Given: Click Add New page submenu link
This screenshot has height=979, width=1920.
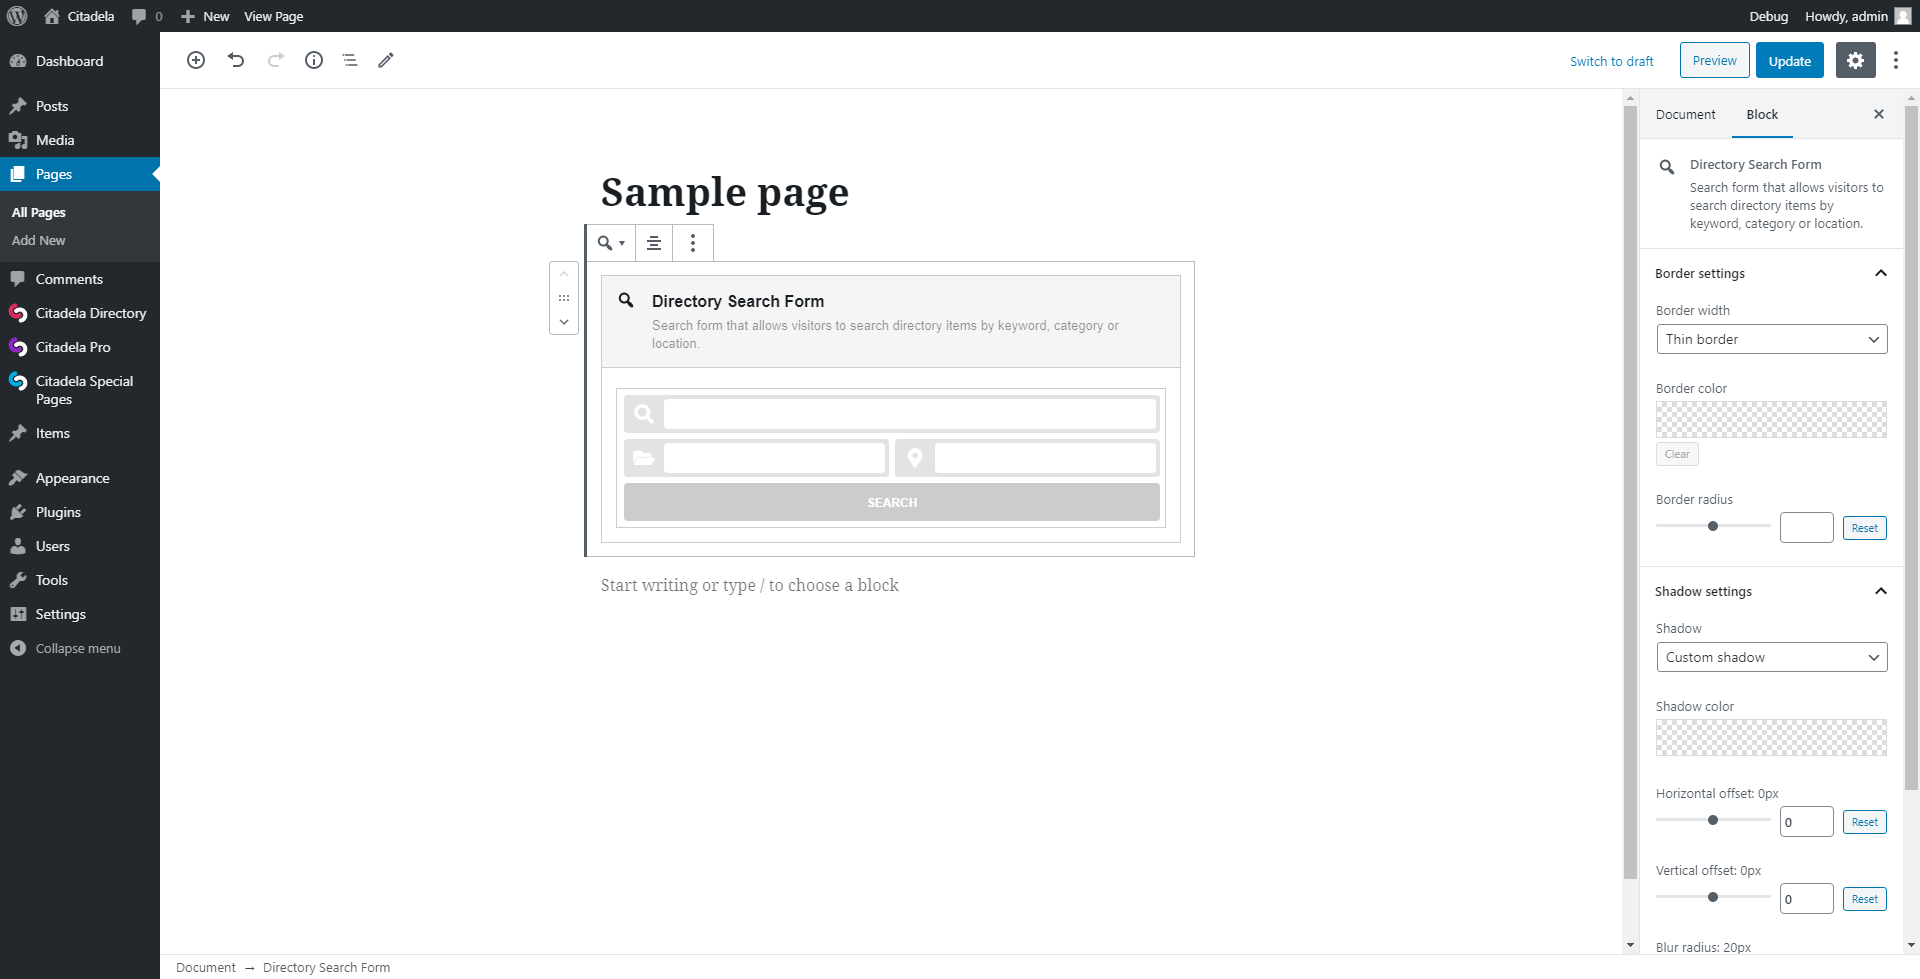Looking at the screenshot, I should 39,240.
